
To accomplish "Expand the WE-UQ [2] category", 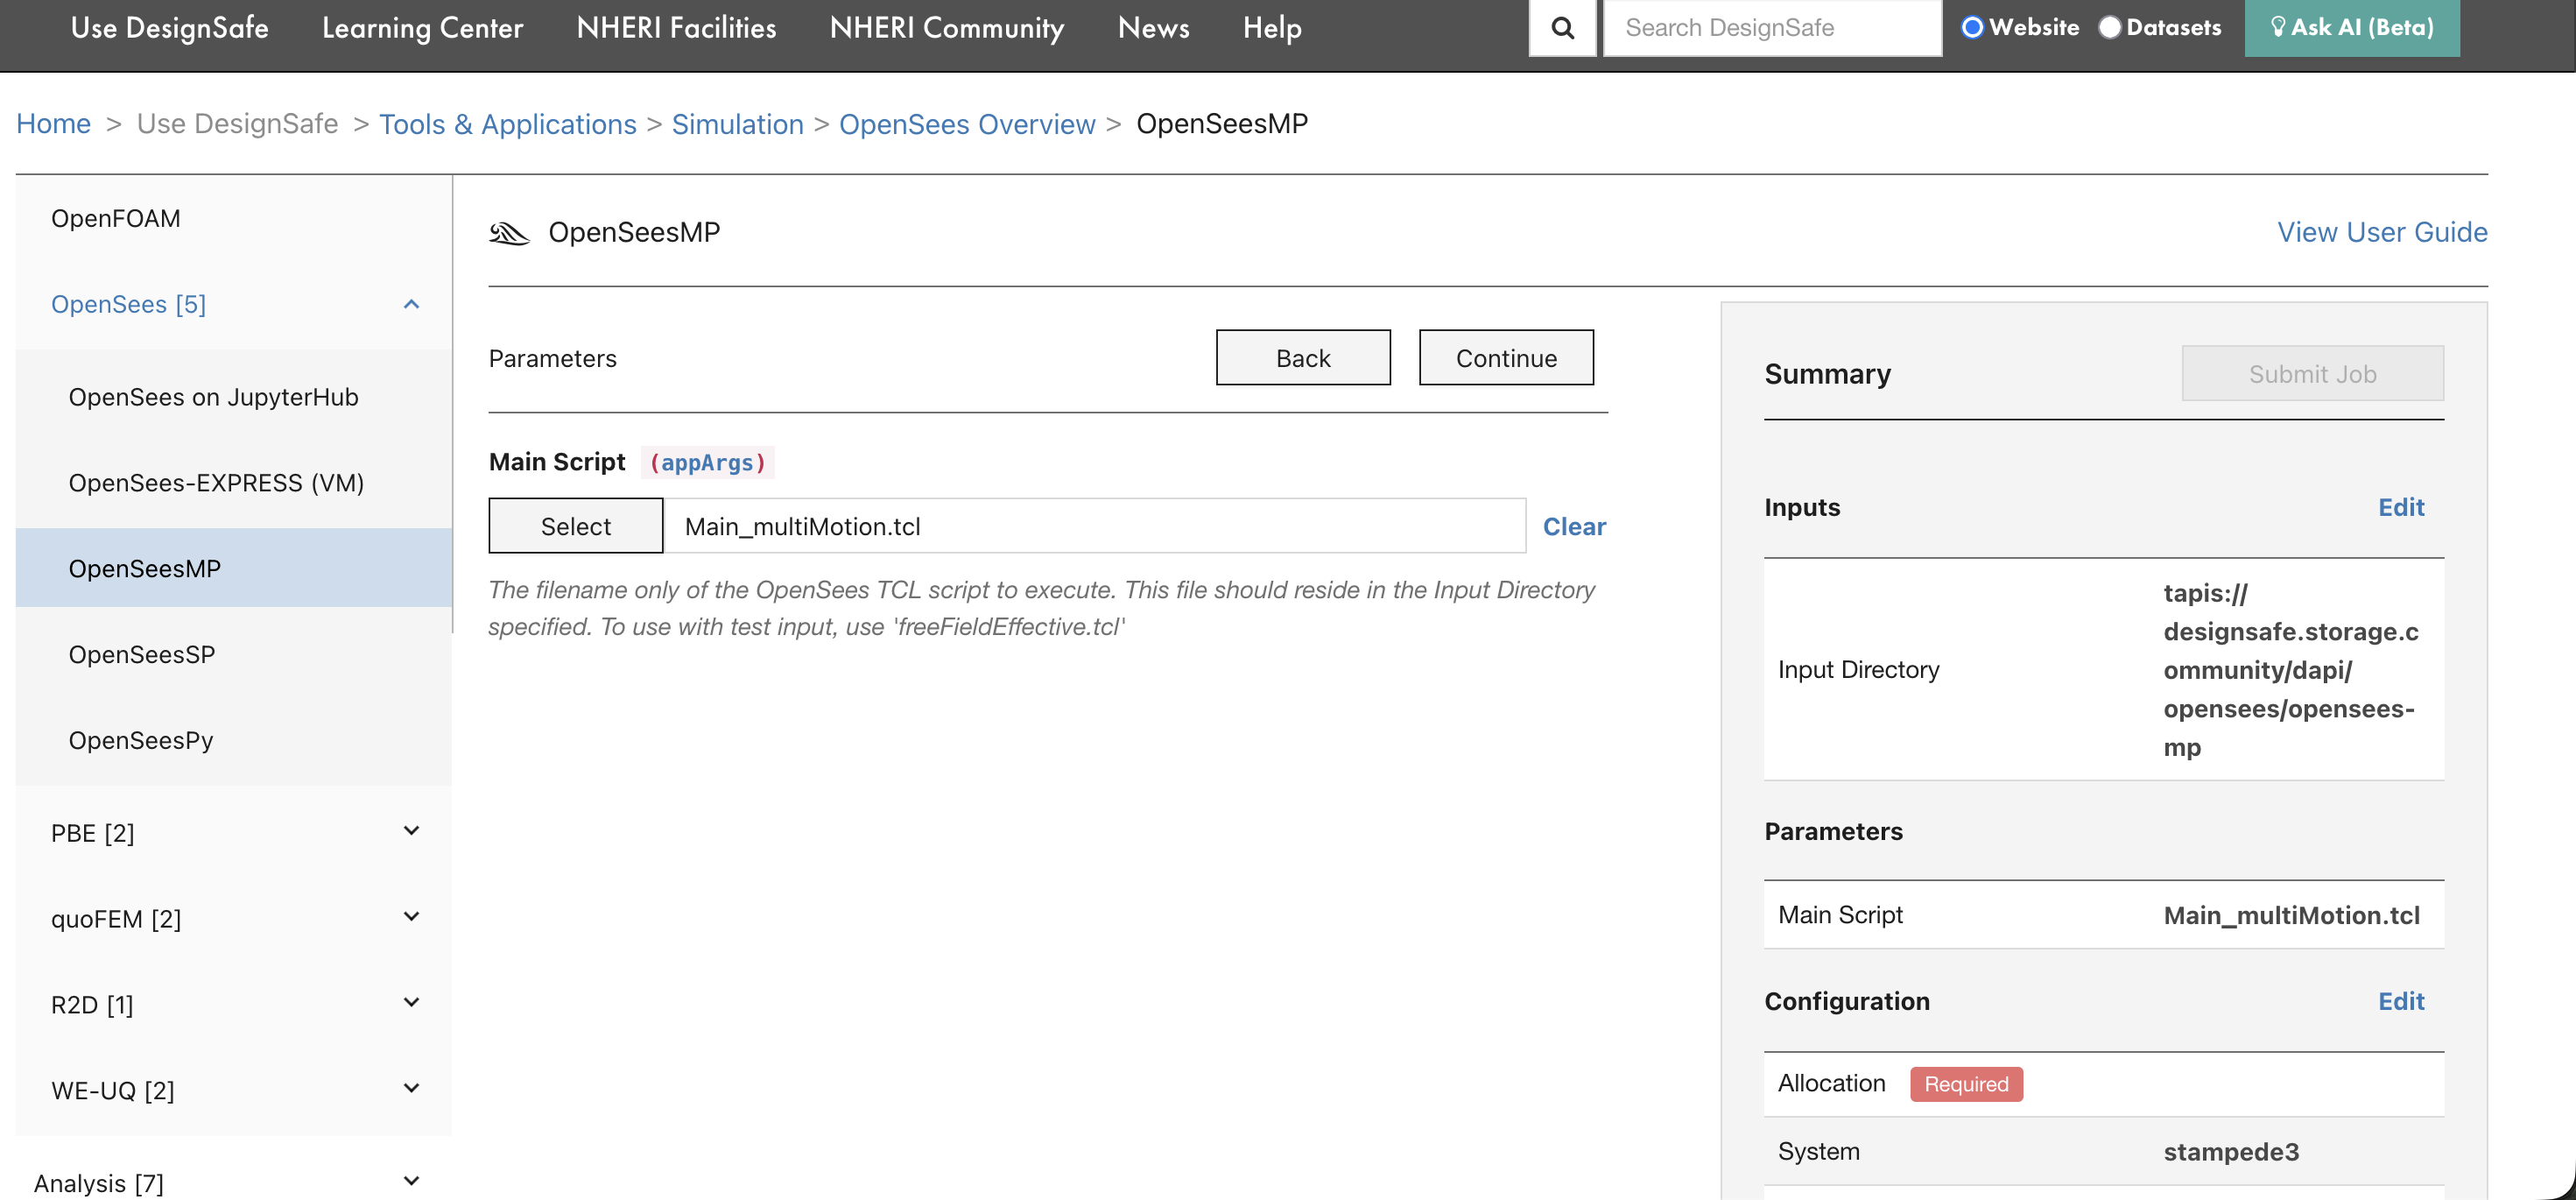I will [x=411, y=1089].
